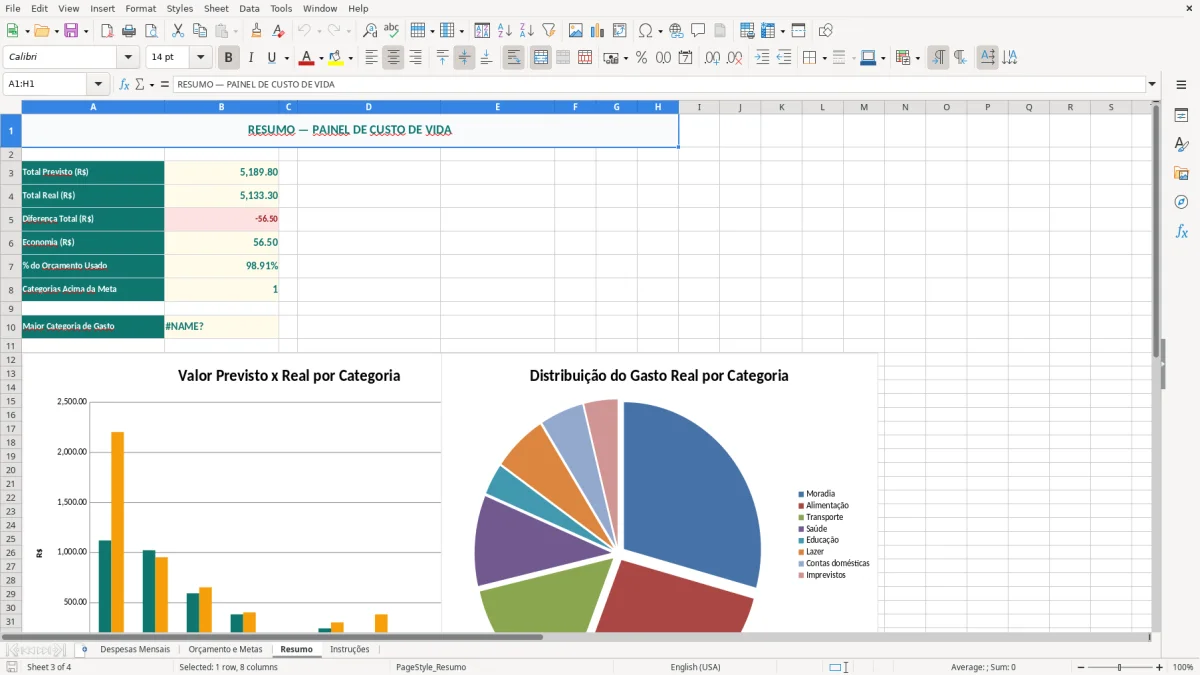This screenshot has width=1200, height=675.
Task: Switch to Orçamento e Metas sheet tab
Action: point(225,649)
